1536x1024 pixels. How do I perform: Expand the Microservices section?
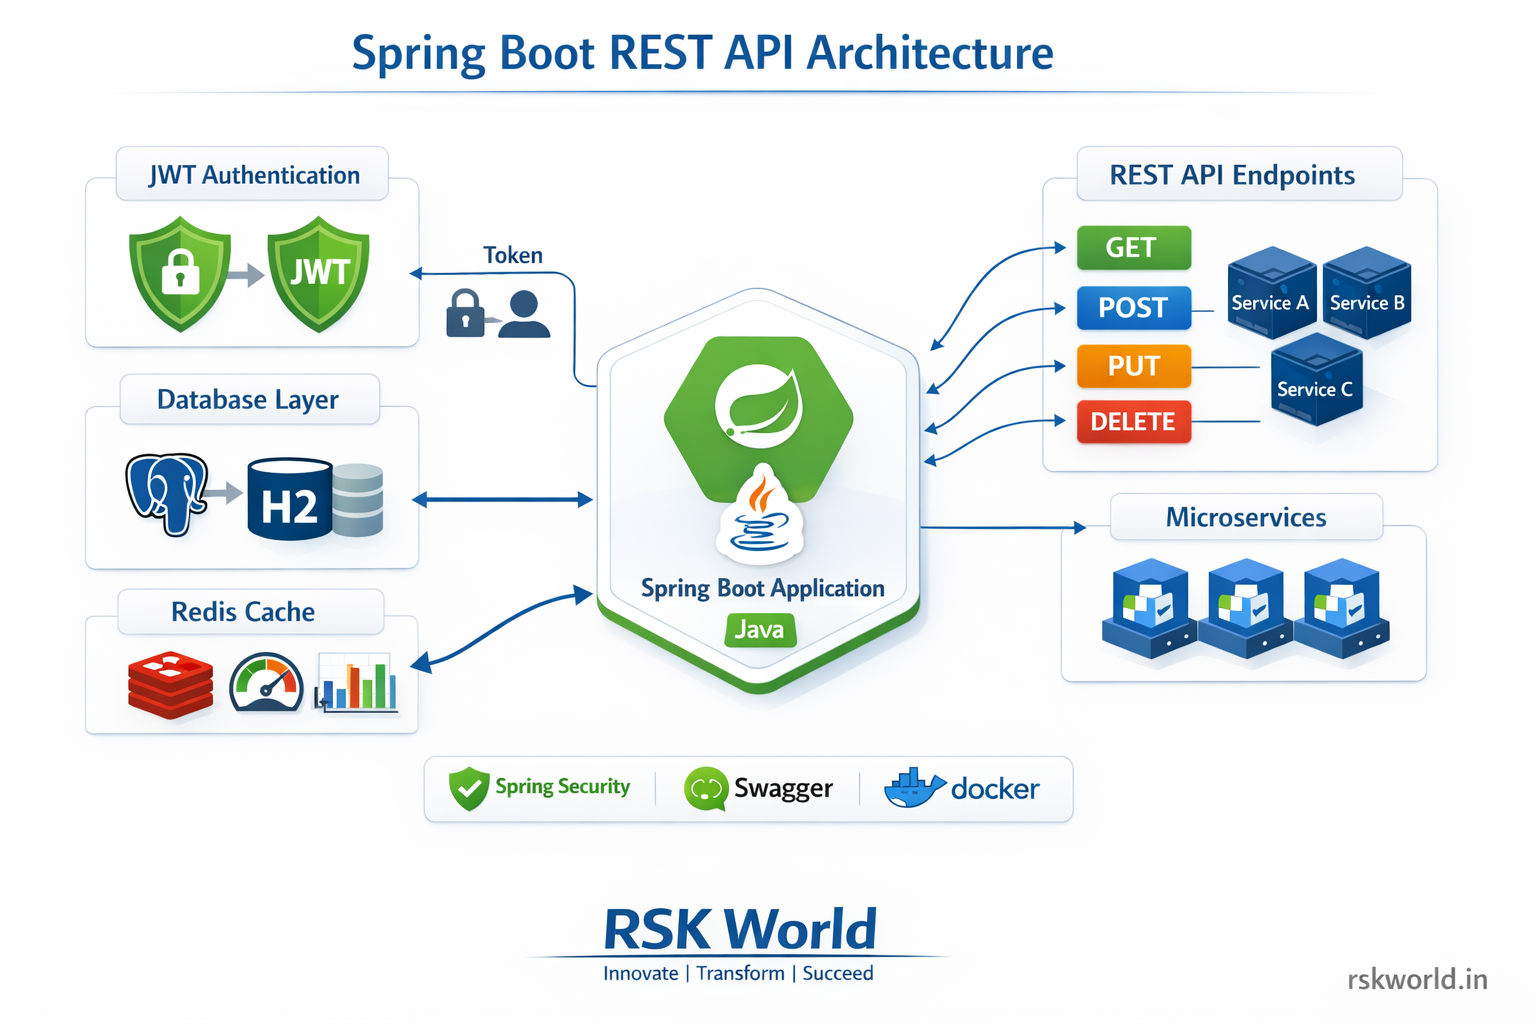pos(1245,518)
